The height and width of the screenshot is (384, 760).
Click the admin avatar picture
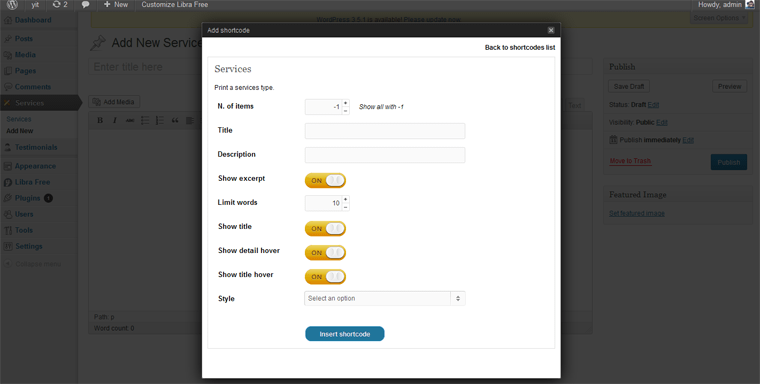point(750,4)
